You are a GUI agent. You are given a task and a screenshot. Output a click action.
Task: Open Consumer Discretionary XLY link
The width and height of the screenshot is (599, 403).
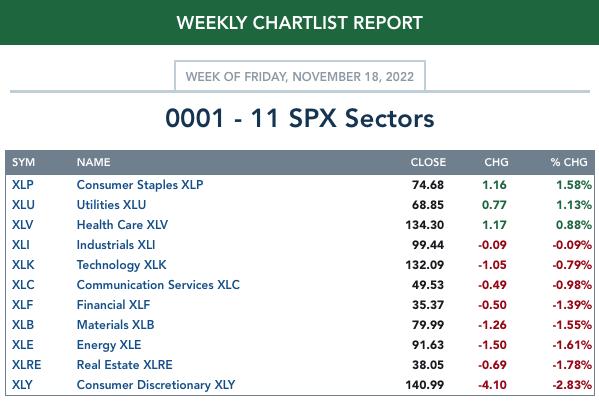click(156, 385)
